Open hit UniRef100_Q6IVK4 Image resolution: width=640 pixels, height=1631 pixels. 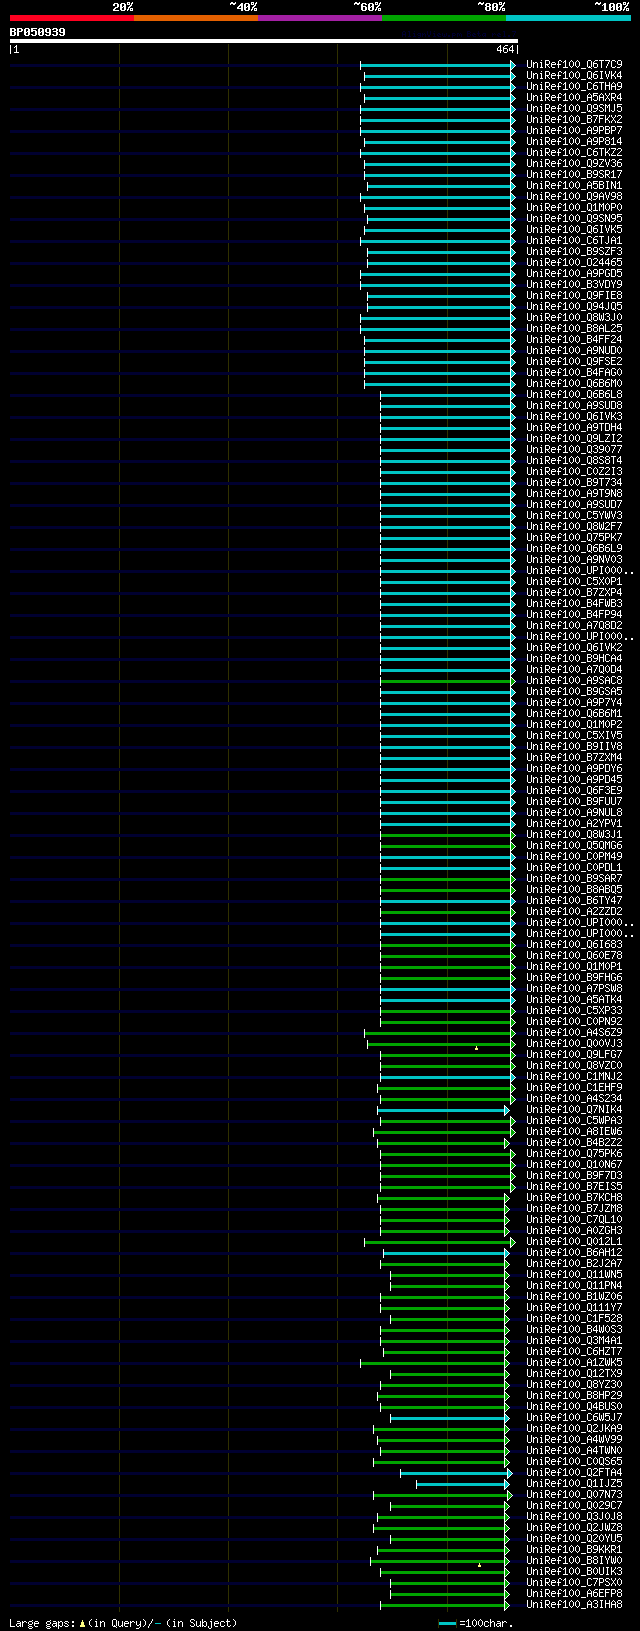(x=574, y=75)
